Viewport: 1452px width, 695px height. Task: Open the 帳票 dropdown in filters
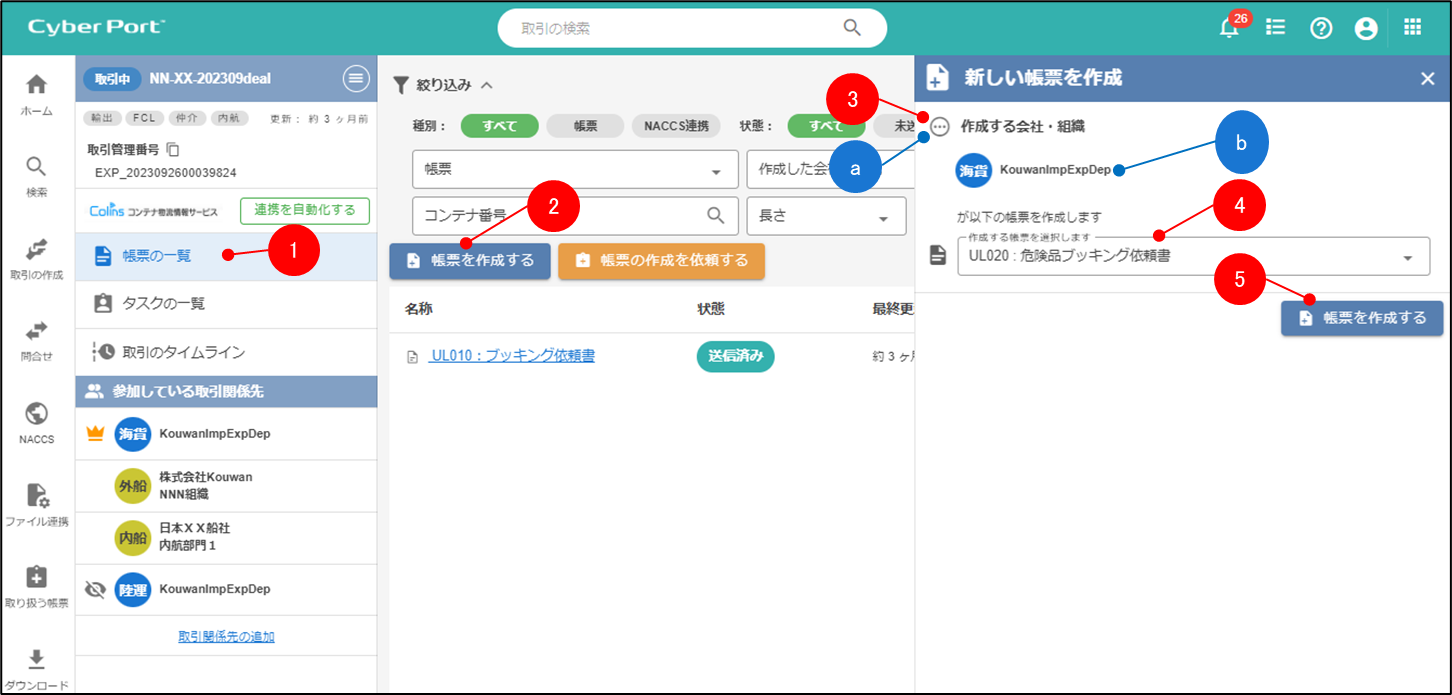point(574,170)
